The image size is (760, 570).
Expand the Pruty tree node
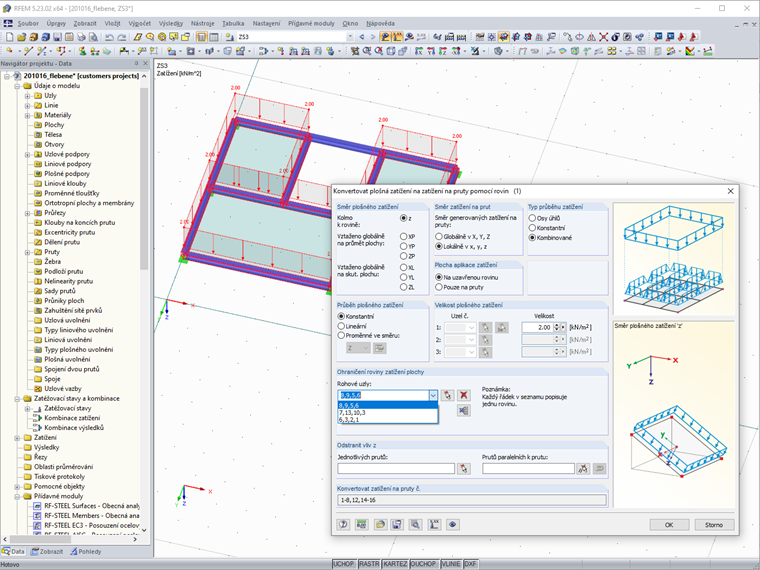click(x=28, y=252)
